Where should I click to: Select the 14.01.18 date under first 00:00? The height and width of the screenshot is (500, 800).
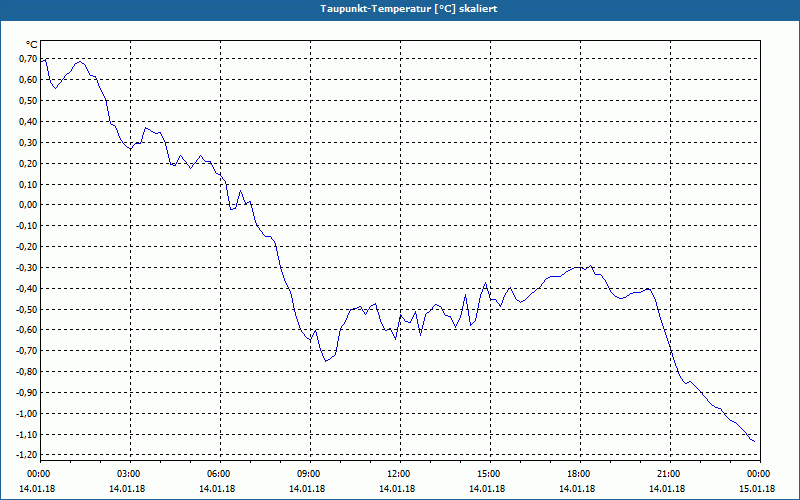coord(37,489)
